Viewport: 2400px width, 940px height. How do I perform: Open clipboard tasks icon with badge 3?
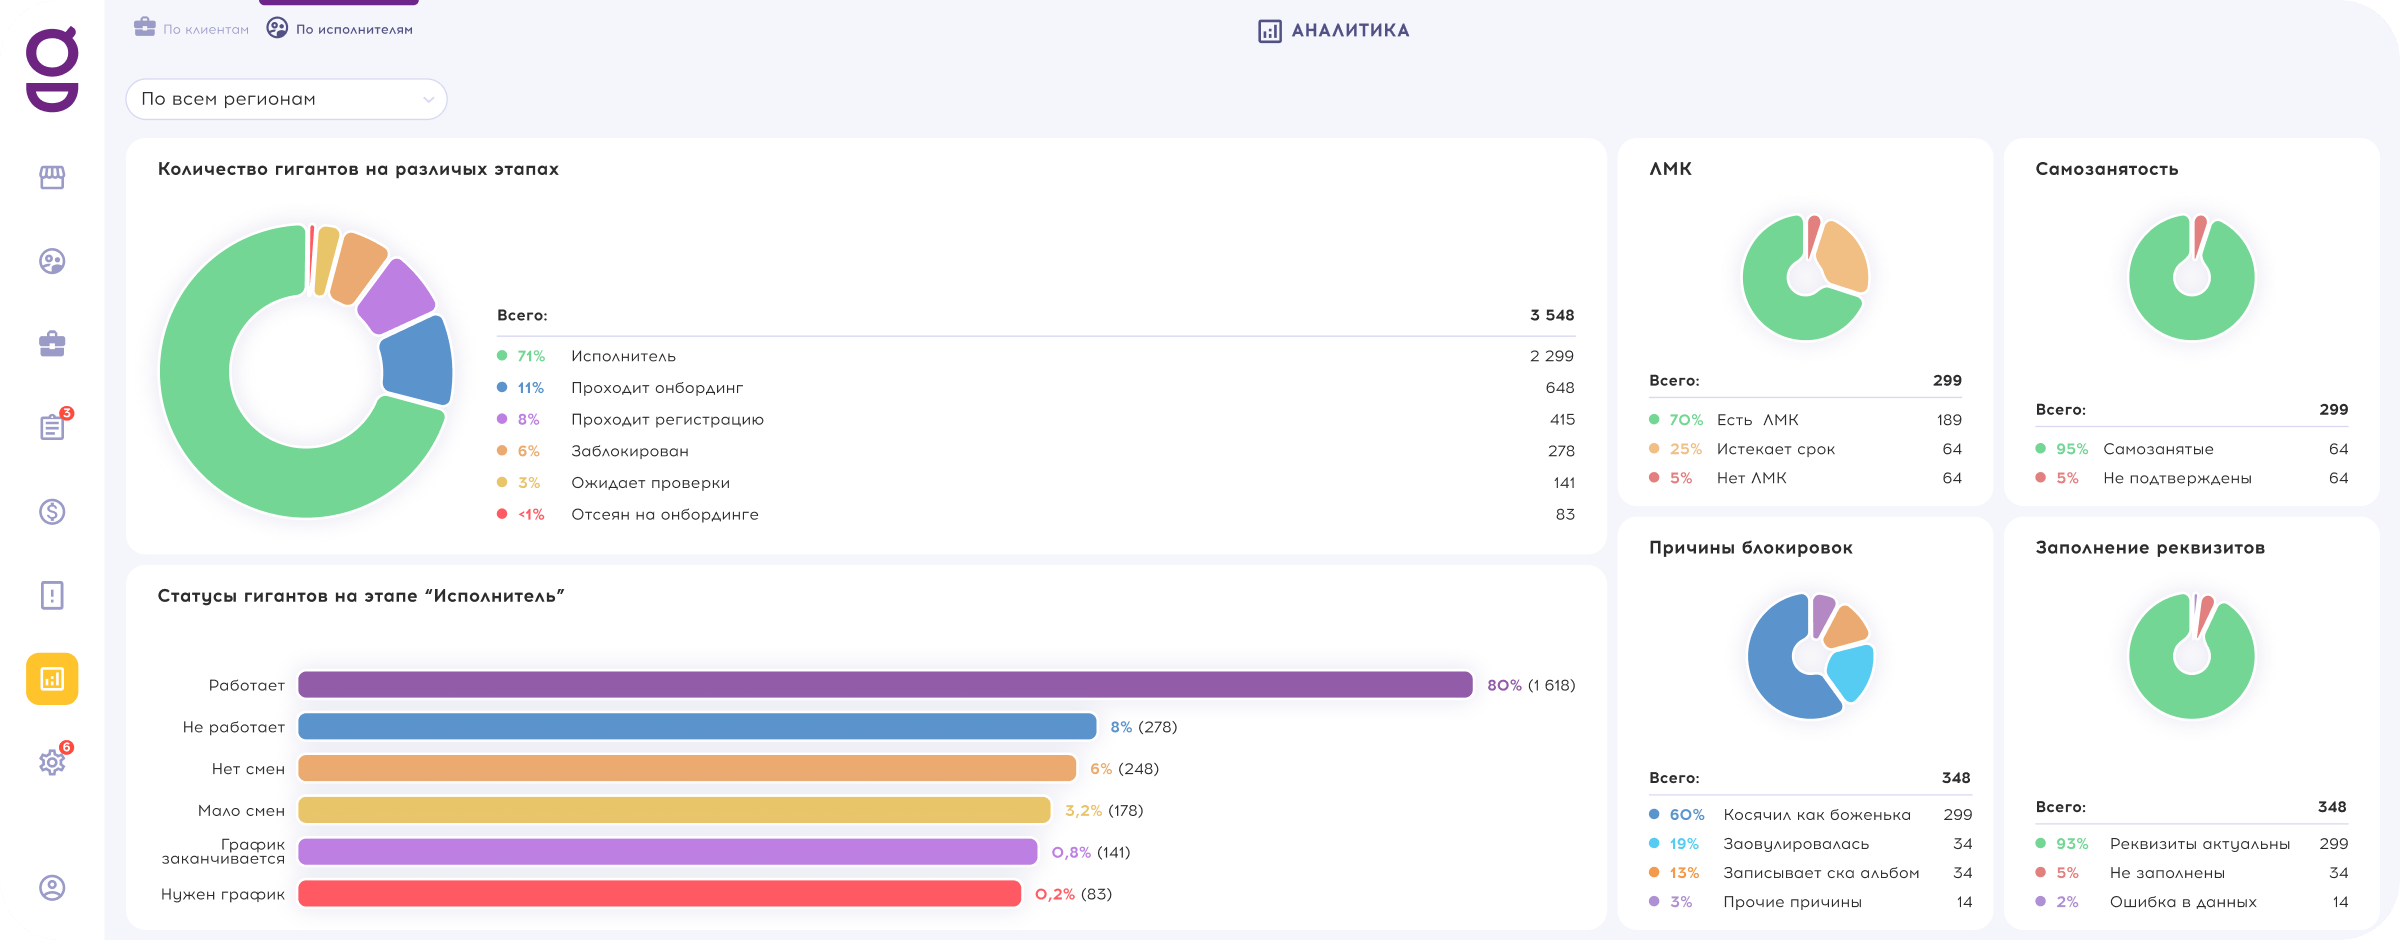tap(52, 428)
